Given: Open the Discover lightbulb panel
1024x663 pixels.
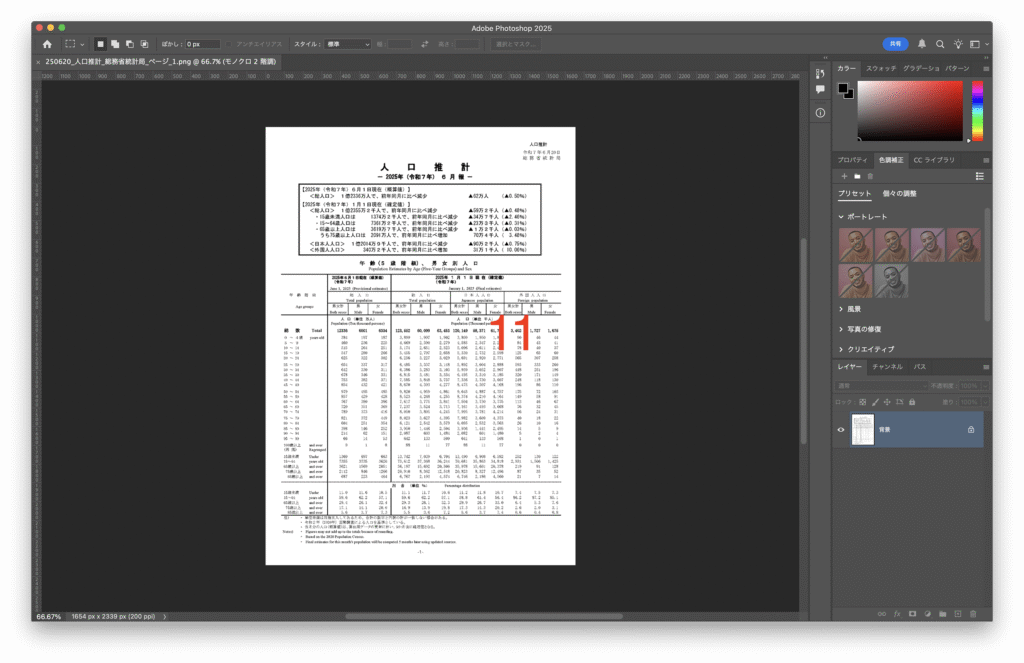Looking at the screenshot, I should [x=958, y=44].
